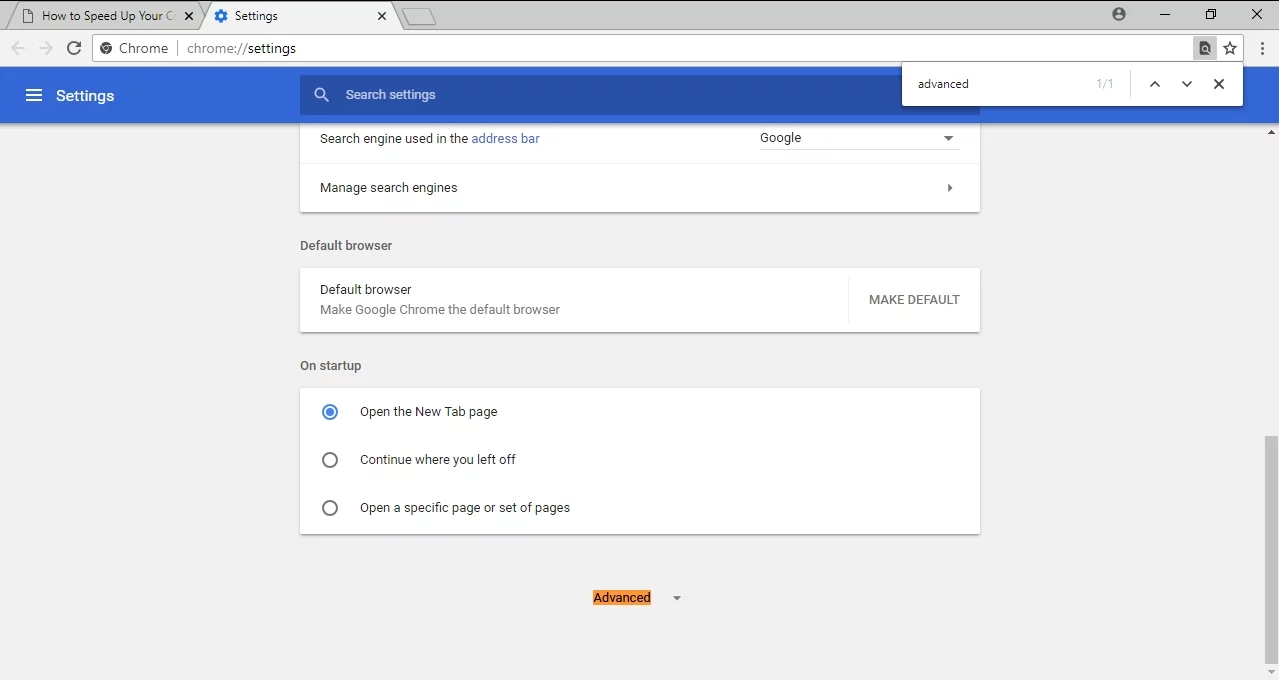
Task: Close the find bar
Action: (1219, 84)
